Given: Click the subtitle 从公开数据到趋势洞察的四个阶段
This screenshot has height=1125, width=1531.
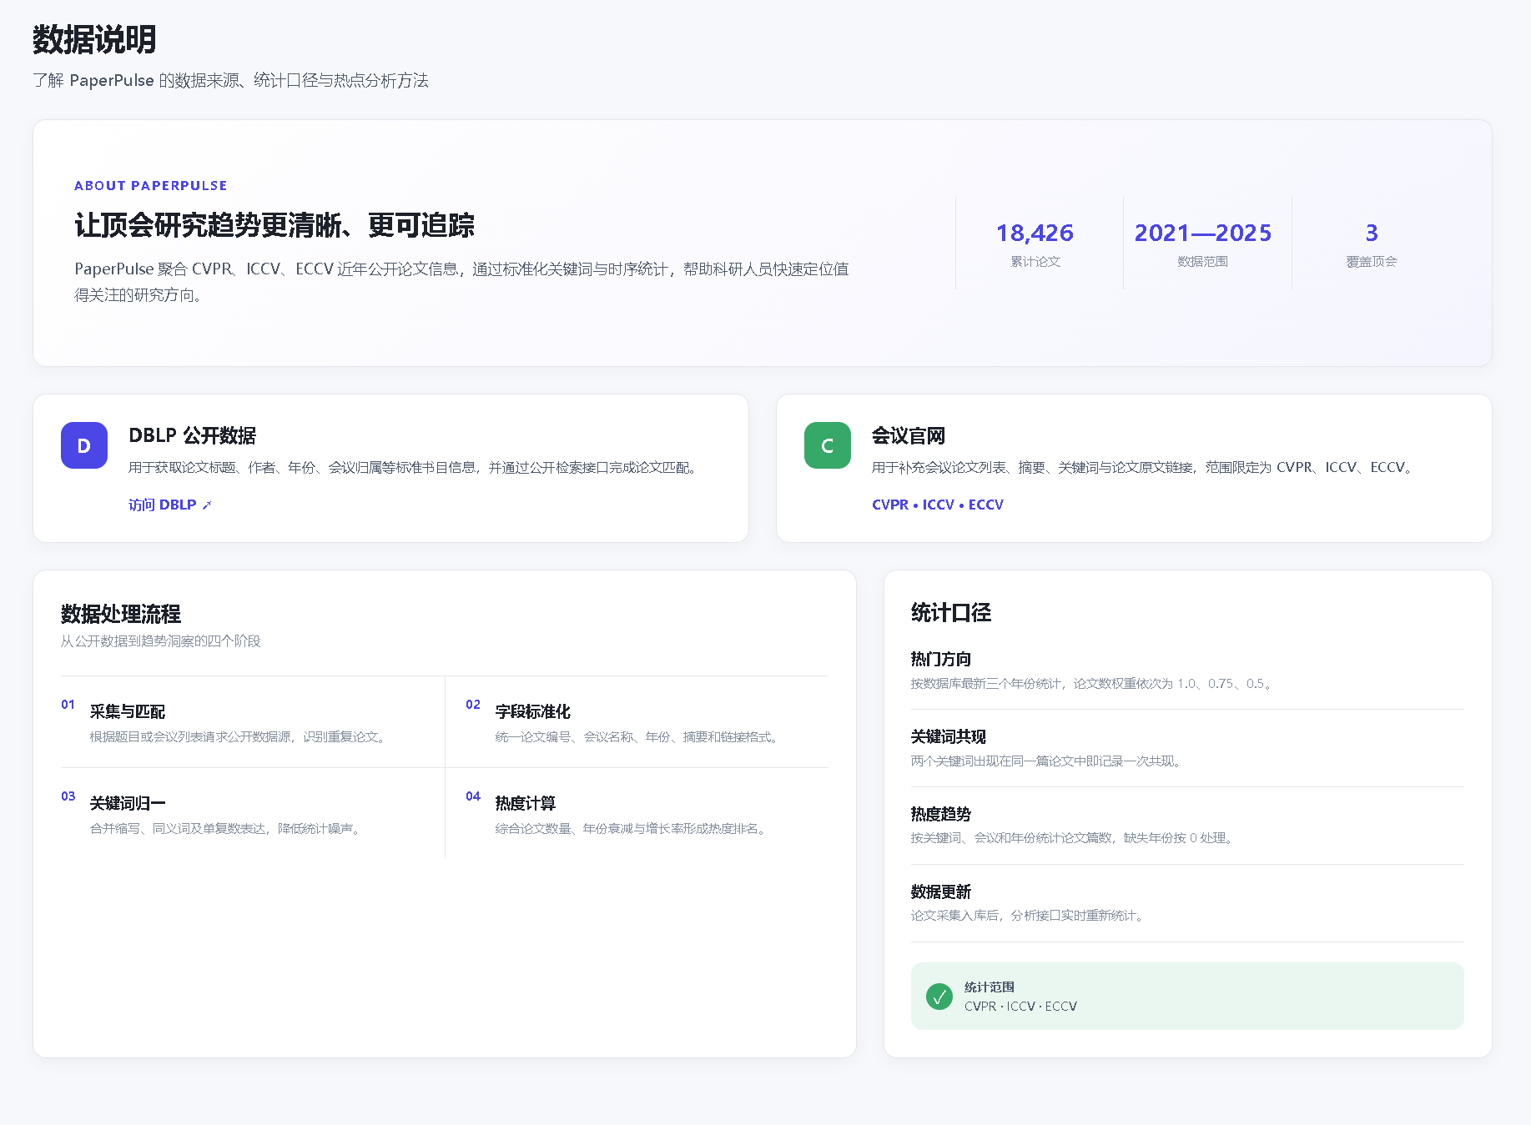Looking at the screenshot, I should [x=160, y=641].
